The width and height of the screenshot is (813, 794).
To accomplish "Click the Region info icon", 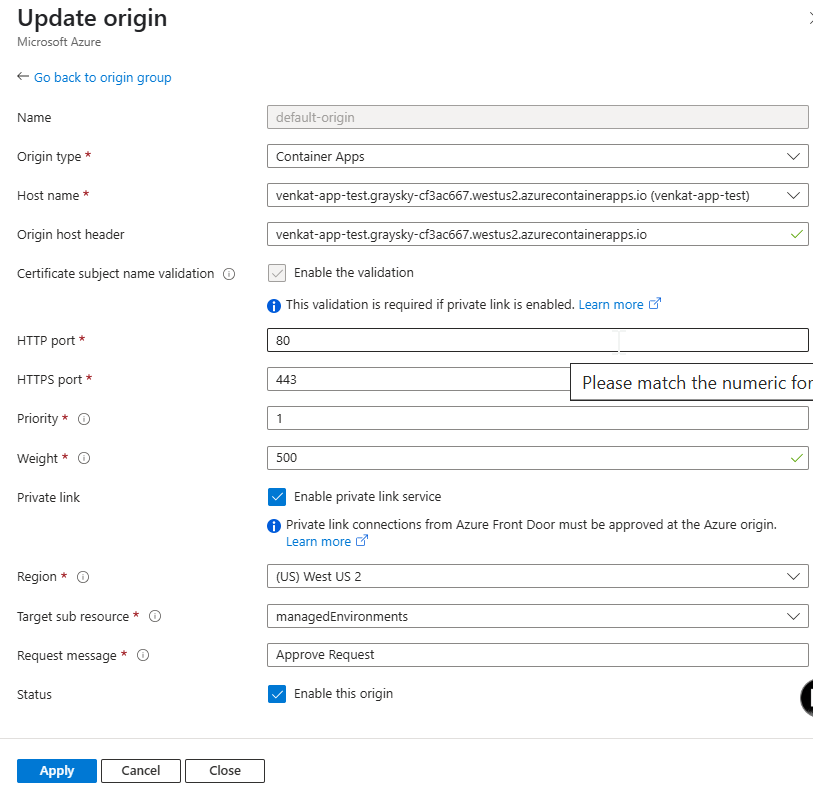I will click(x=83, y=577).
